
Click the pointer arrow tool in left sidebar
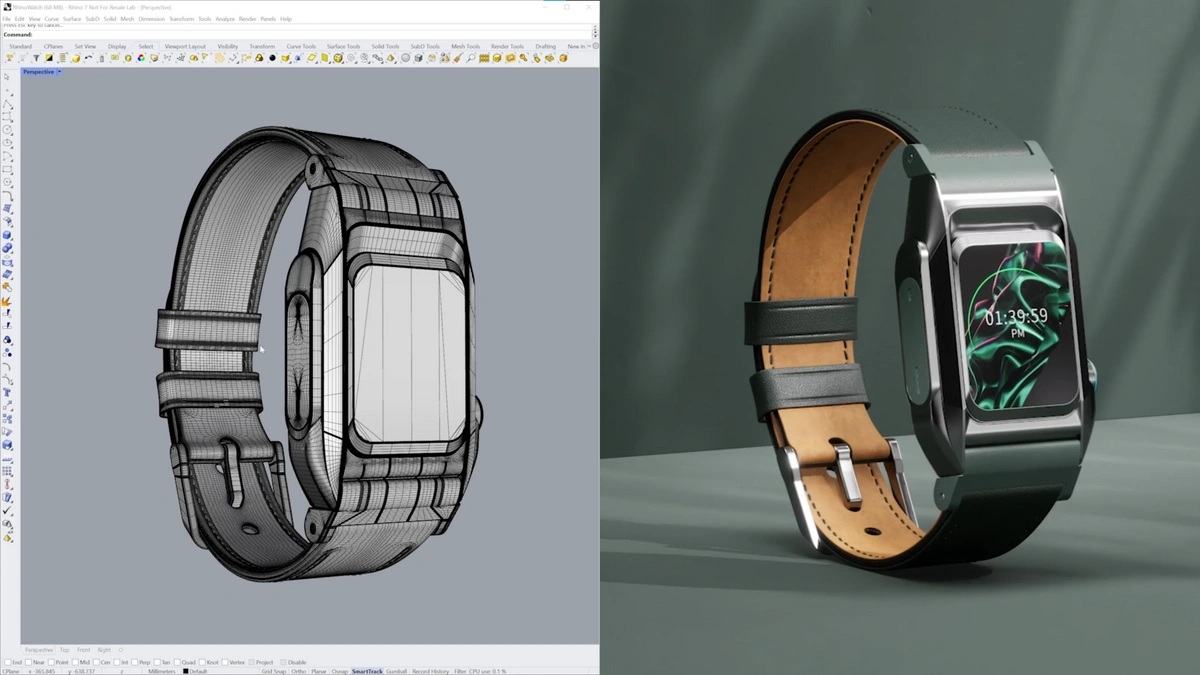[7, 77]
